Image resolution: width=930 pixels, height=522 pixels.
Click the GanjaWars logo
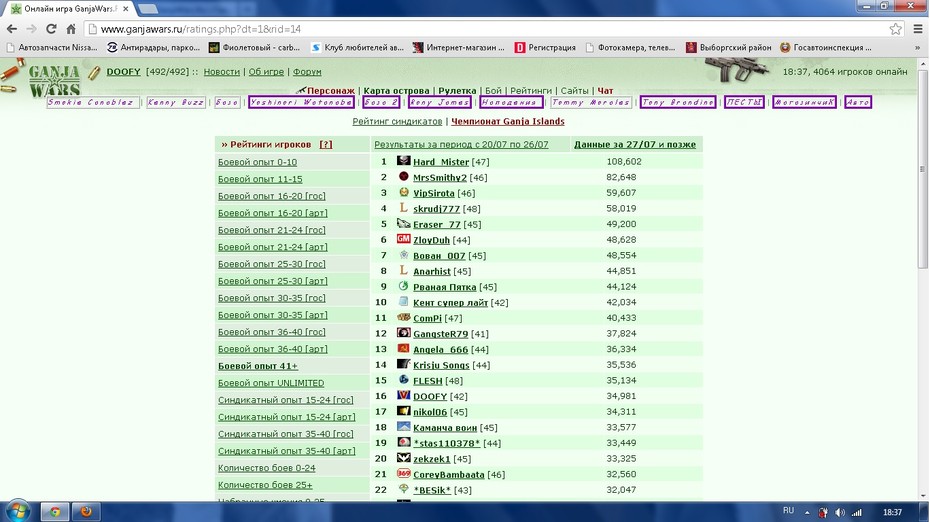tap(54, 82)
